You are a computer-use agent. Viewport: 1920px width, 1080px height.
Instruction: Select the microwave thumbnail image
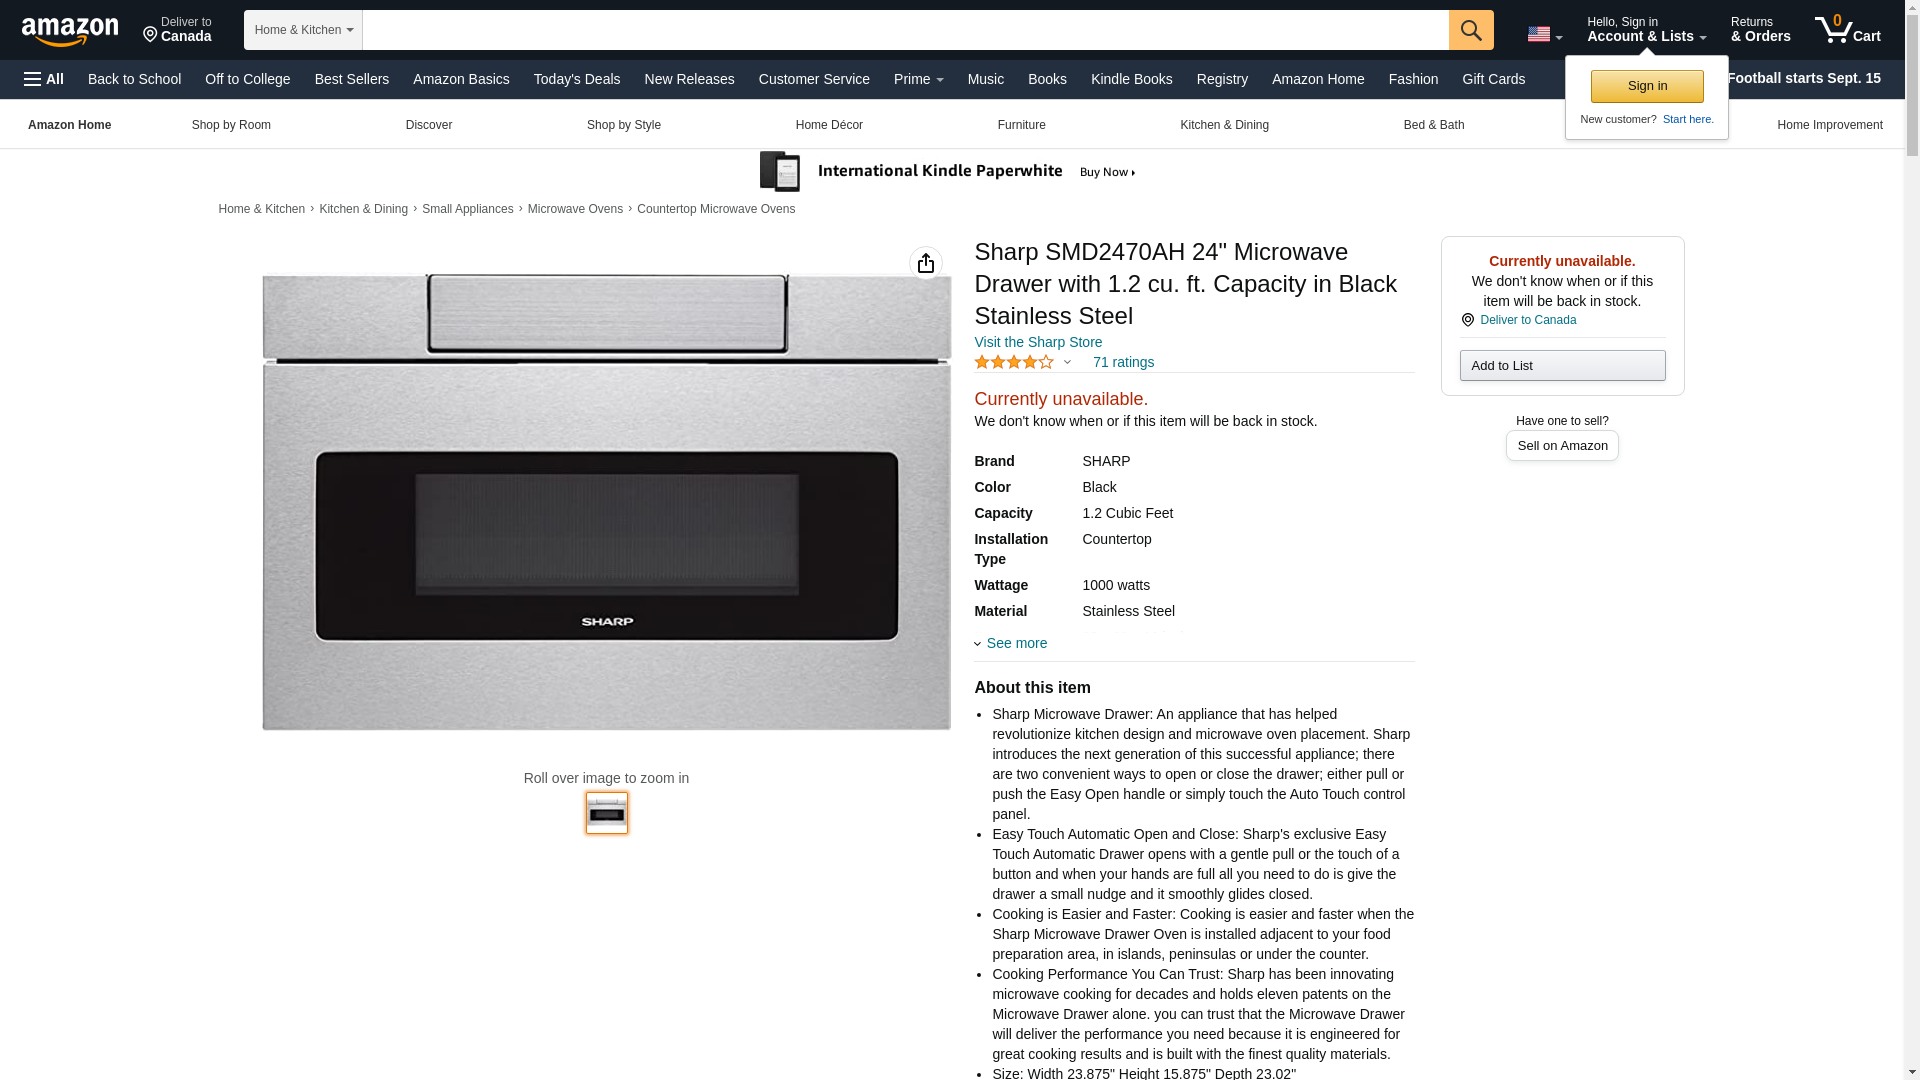coord(607,813)
